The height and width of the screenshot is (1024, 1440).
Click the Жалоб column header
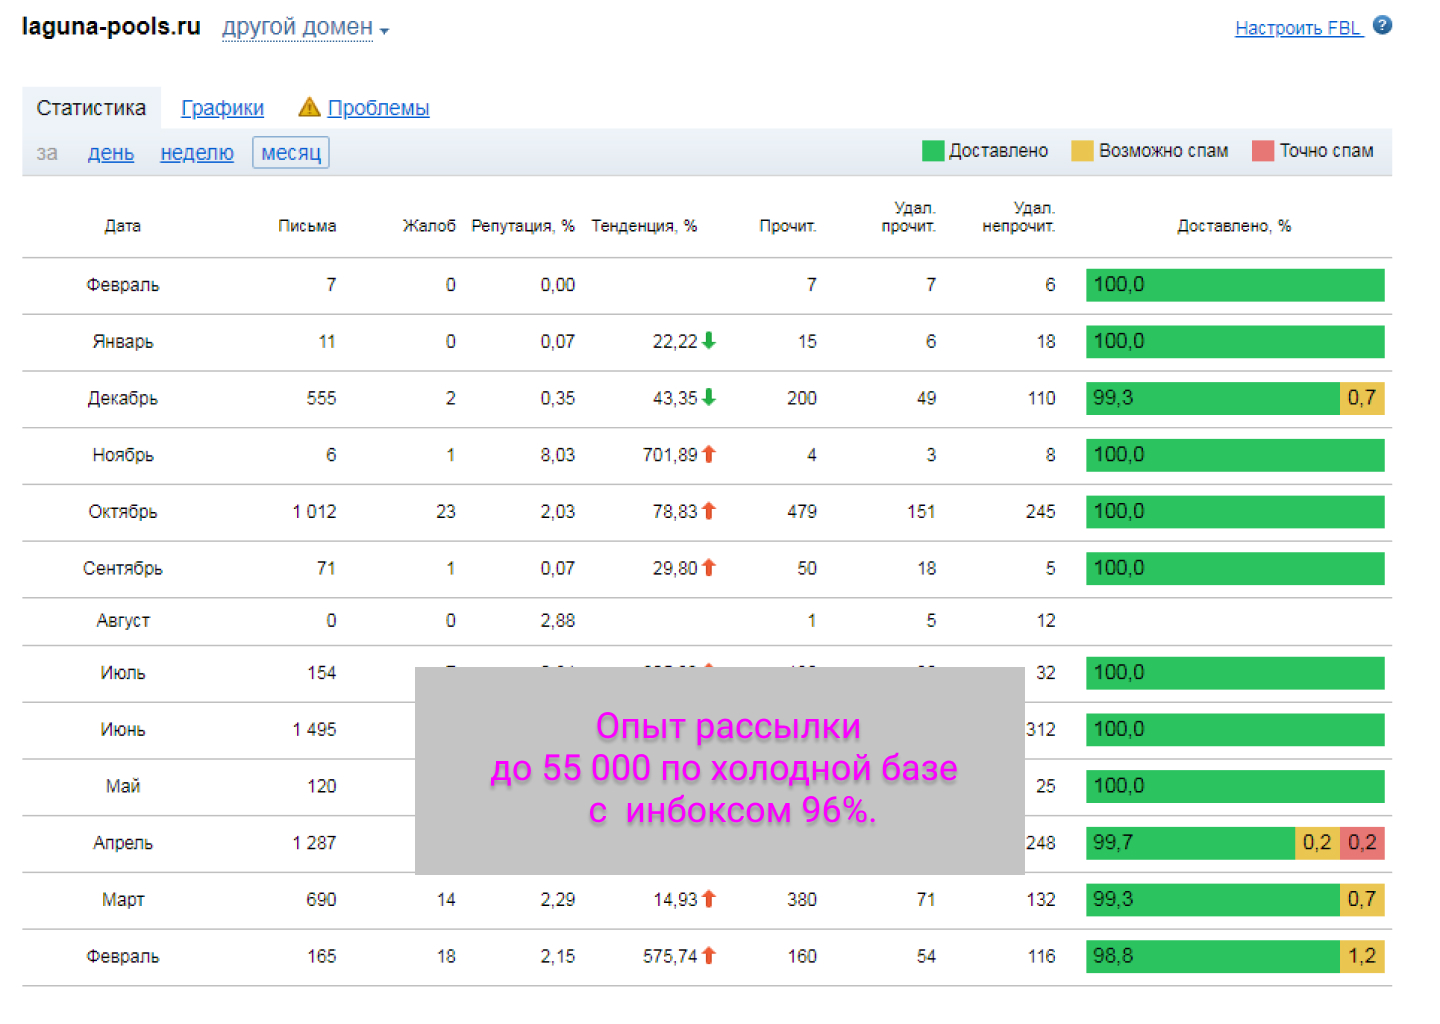point(429,226)
